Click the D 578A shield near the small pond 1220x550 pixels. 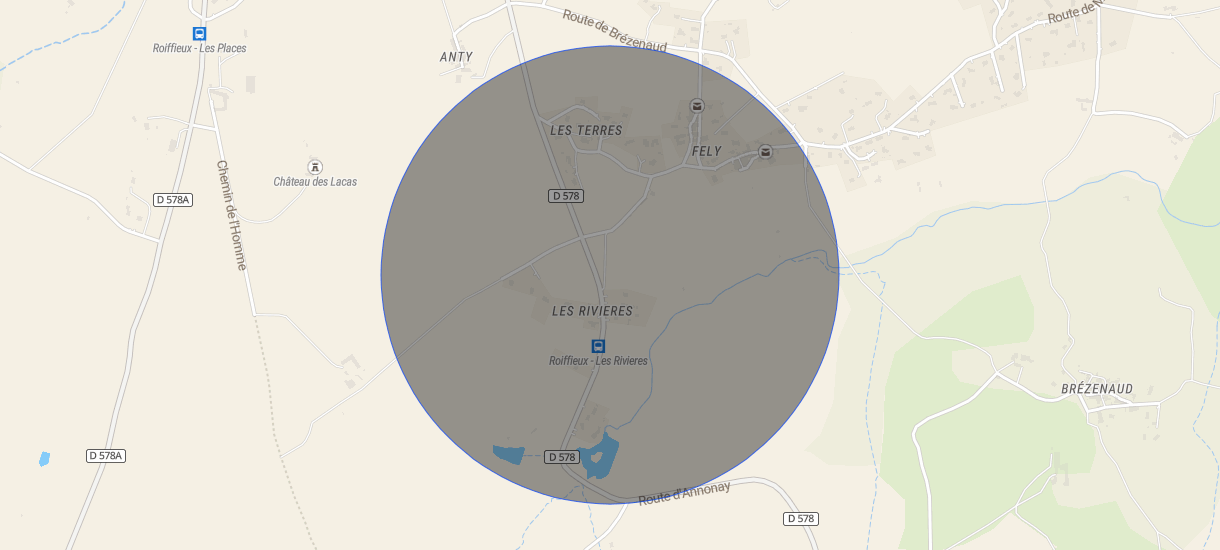point(106,456)
